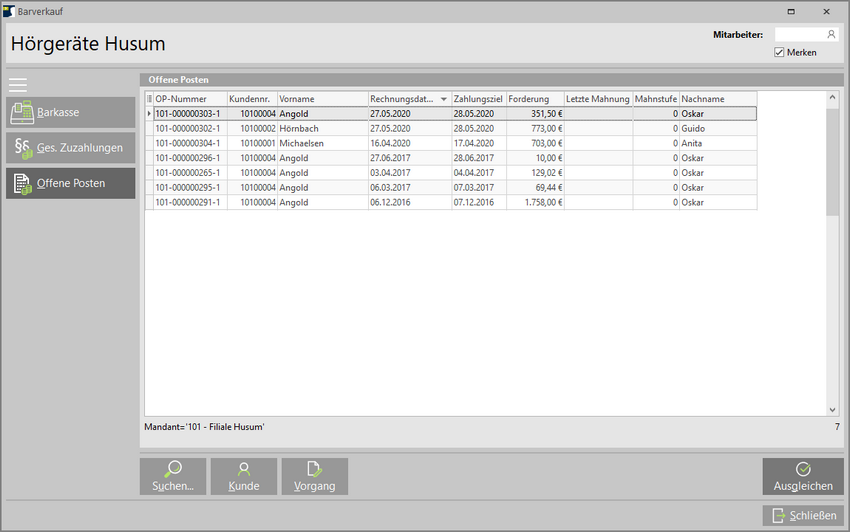Viewport: 850px width, 532px height.
Task: Click the Mitarbeiter input field
Action: pyautogui.click(x=798, y=34)
